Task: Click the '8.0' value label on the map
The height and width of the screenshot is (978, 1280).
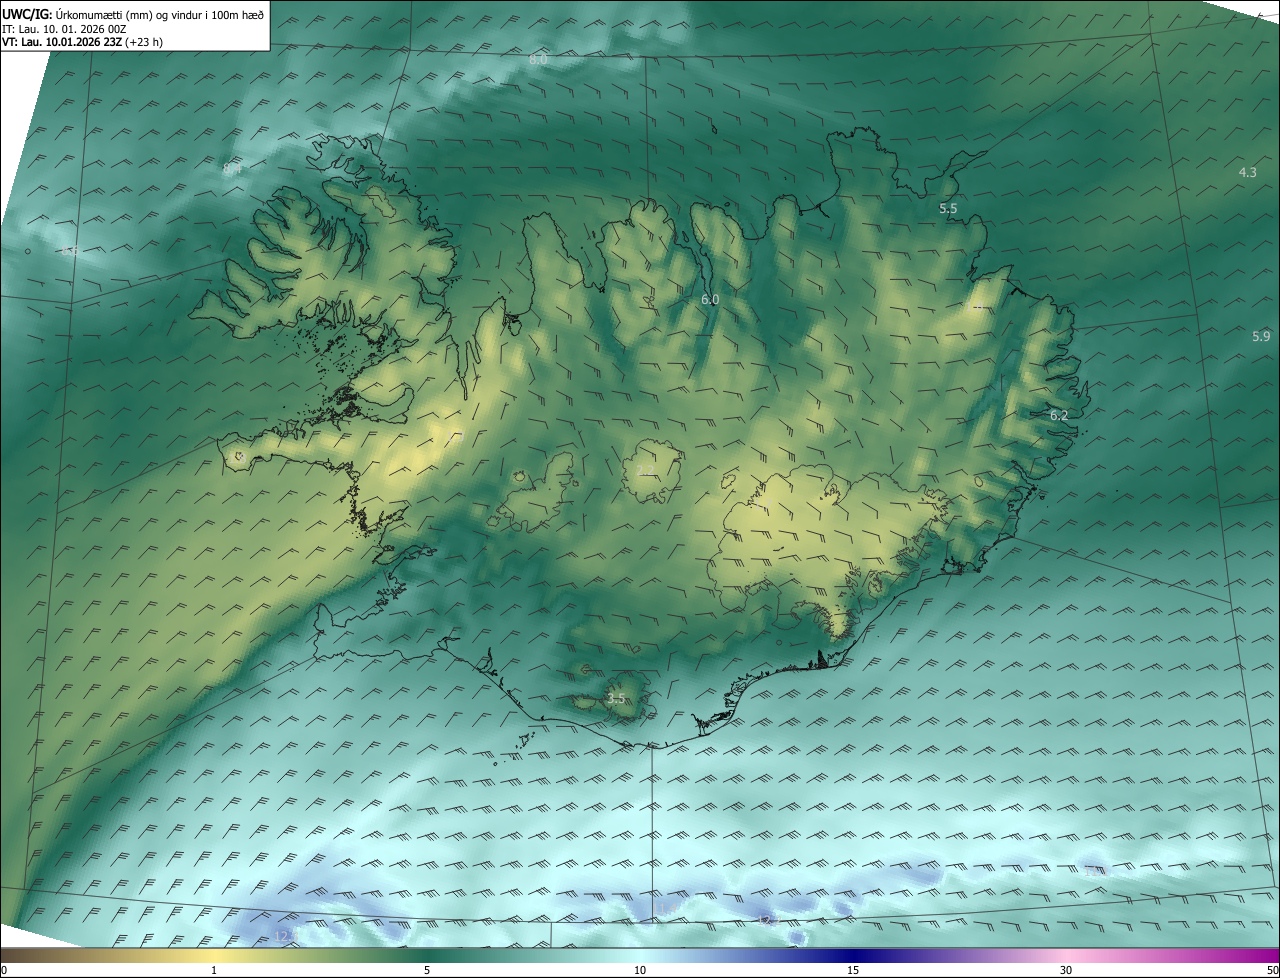Action: pos(538,60)
